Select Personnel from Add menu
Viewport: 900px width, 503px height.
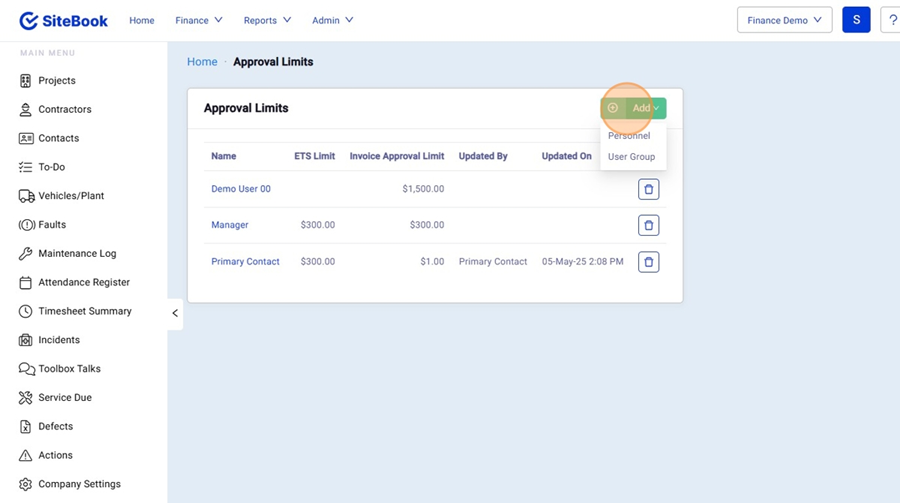click(x=629, y=136)
